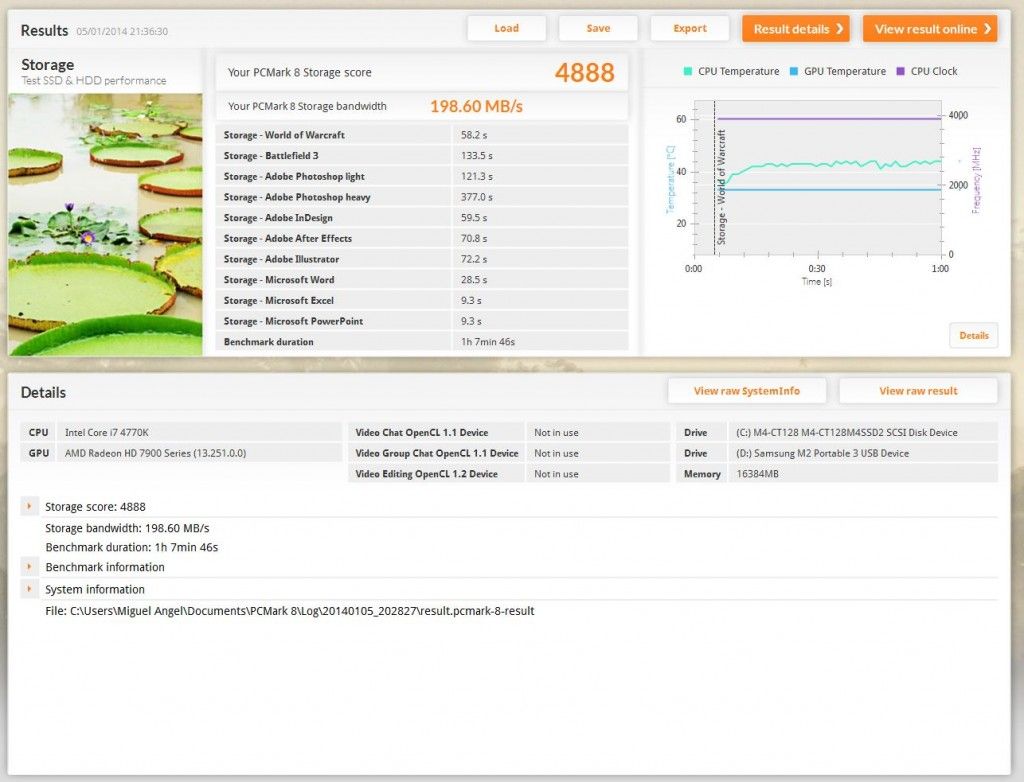
Task: Click the GPU Temperature legend swatch
Action: [x=793, y=71]
